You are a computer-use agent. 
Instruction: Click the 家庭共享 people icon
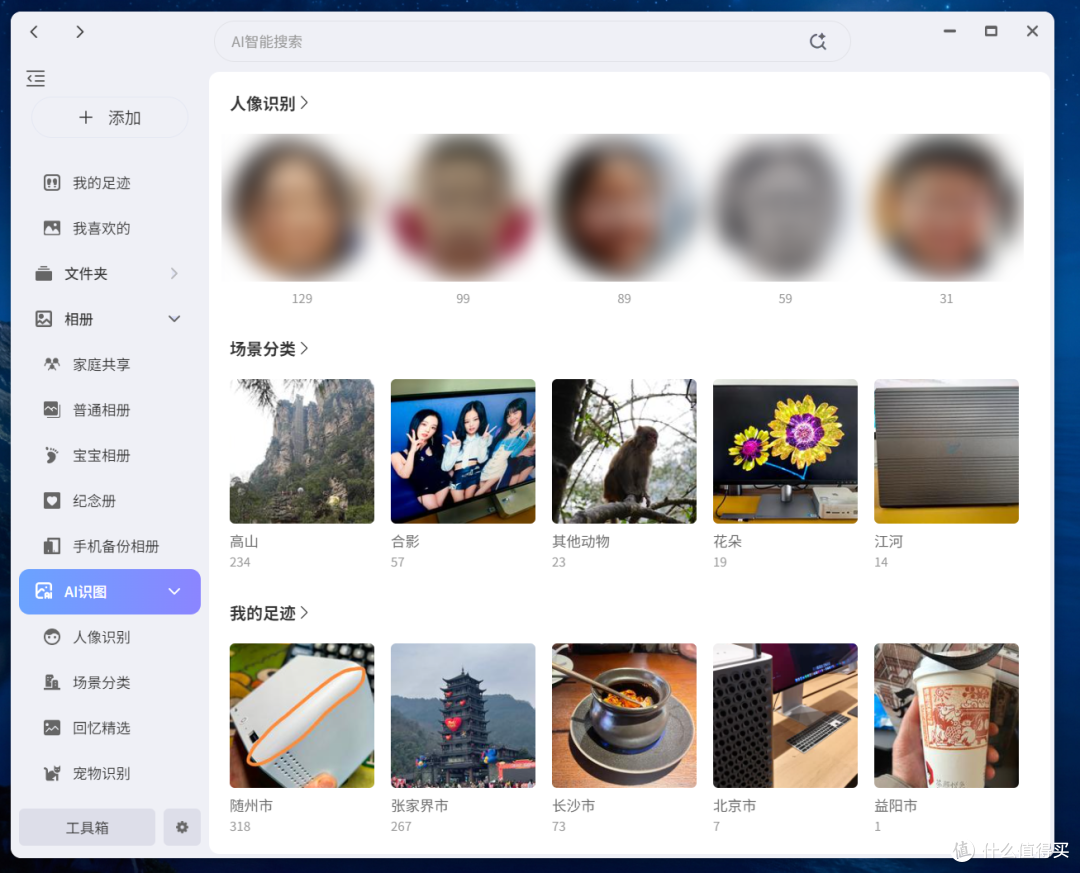52,364
